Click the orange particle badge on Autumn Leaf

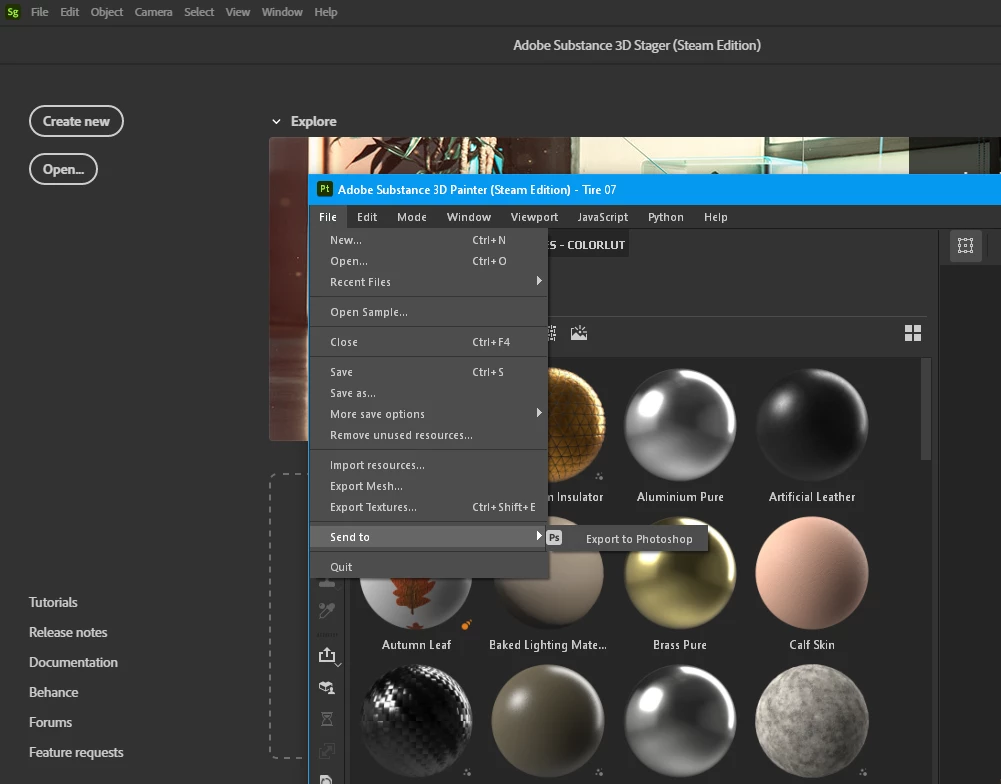click(x=467, y=624)
